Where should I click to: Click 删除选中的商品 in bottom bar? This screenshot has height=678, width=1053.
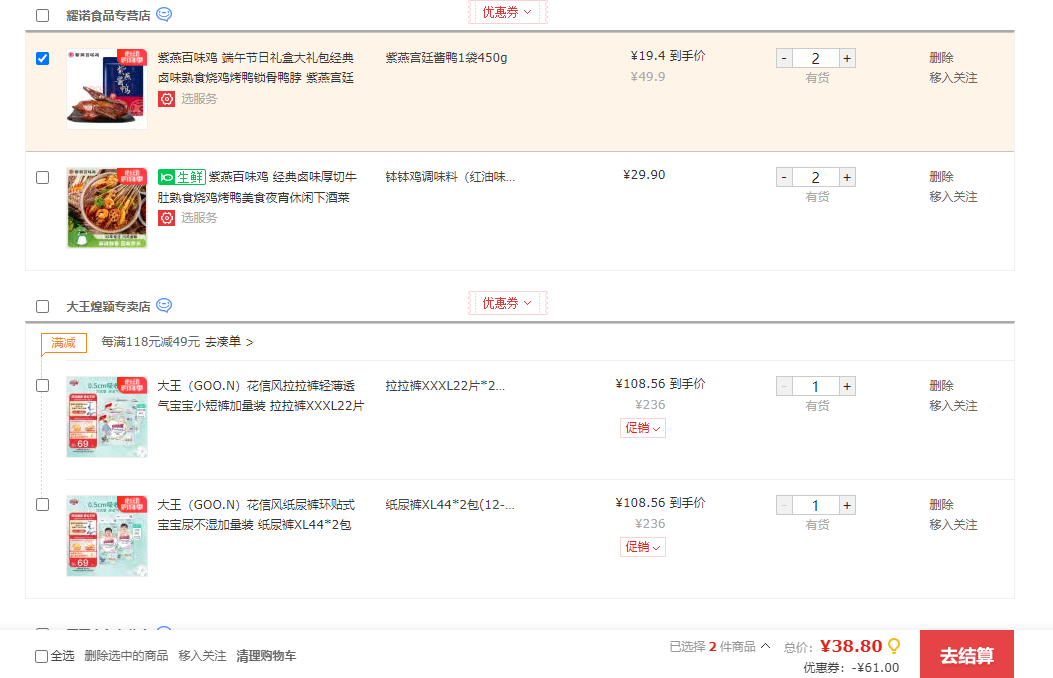coord(126,656)
